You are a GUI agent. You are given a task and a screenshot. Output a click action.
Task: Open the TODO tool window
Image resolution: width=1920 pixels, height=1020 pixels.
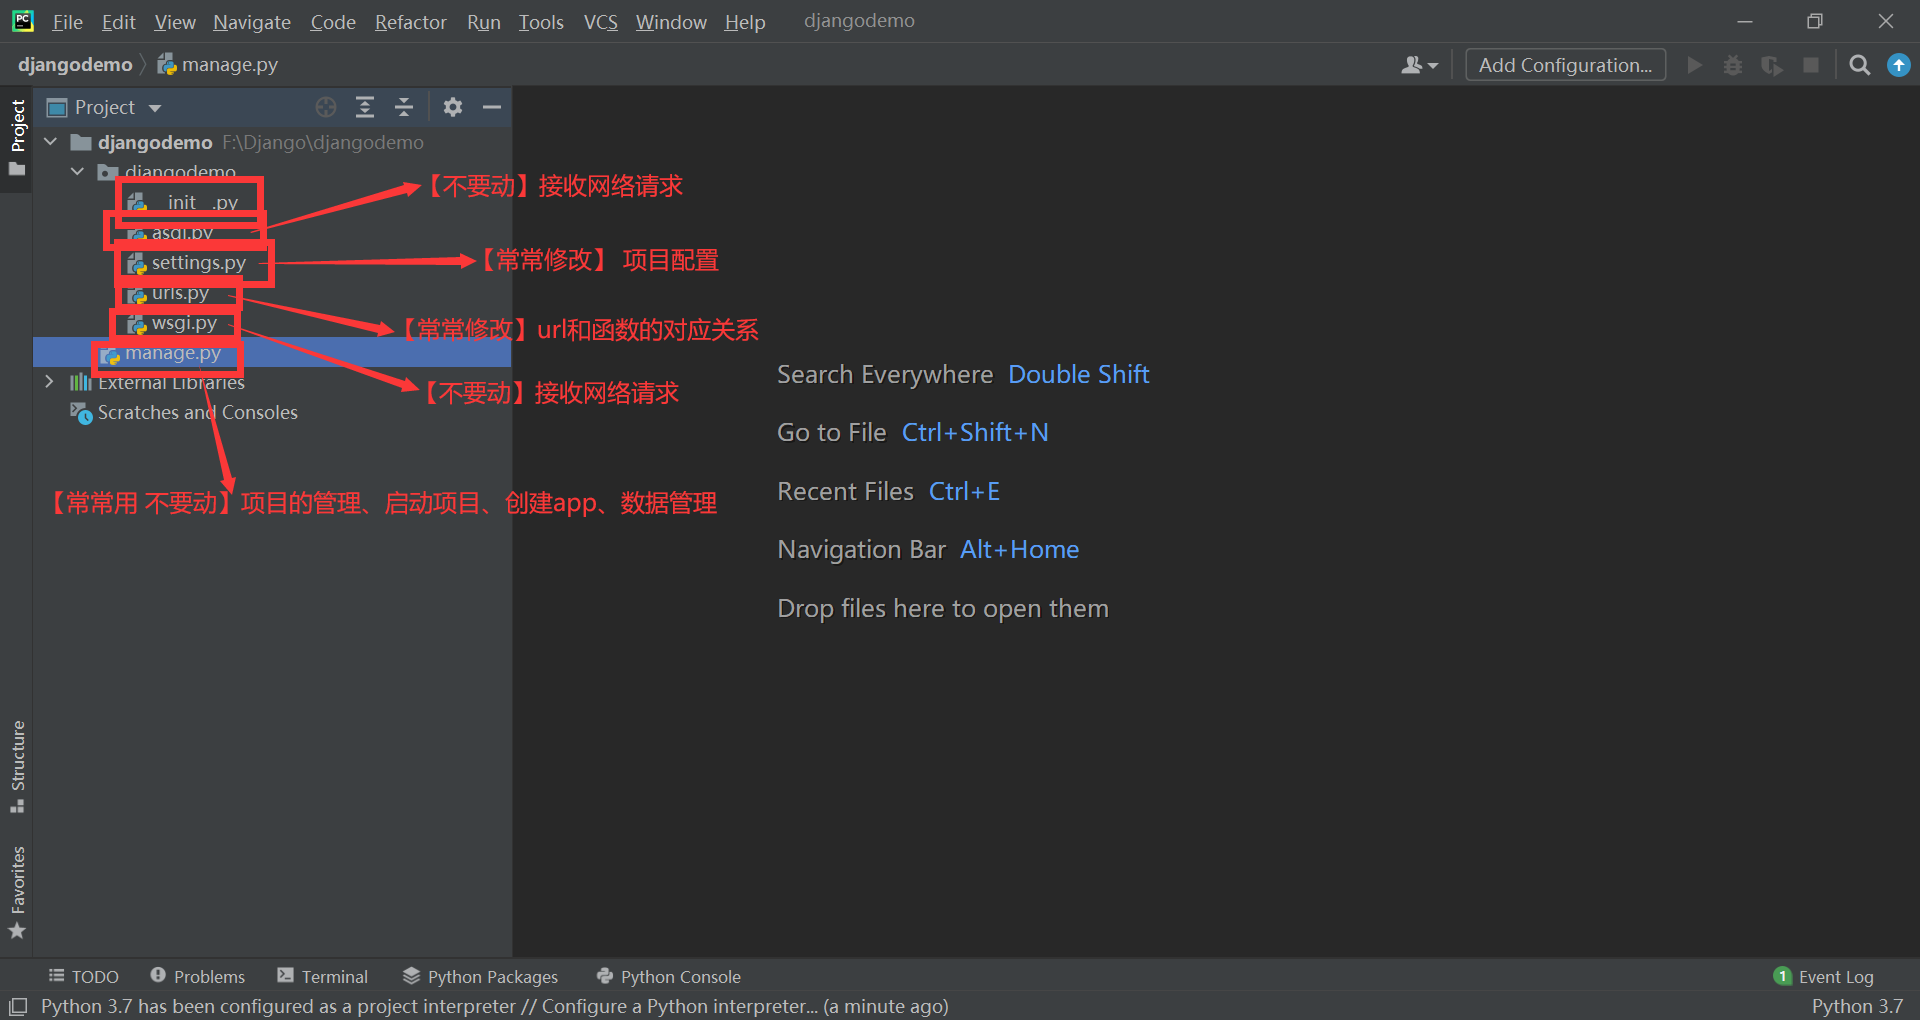[x=84, y=976]
